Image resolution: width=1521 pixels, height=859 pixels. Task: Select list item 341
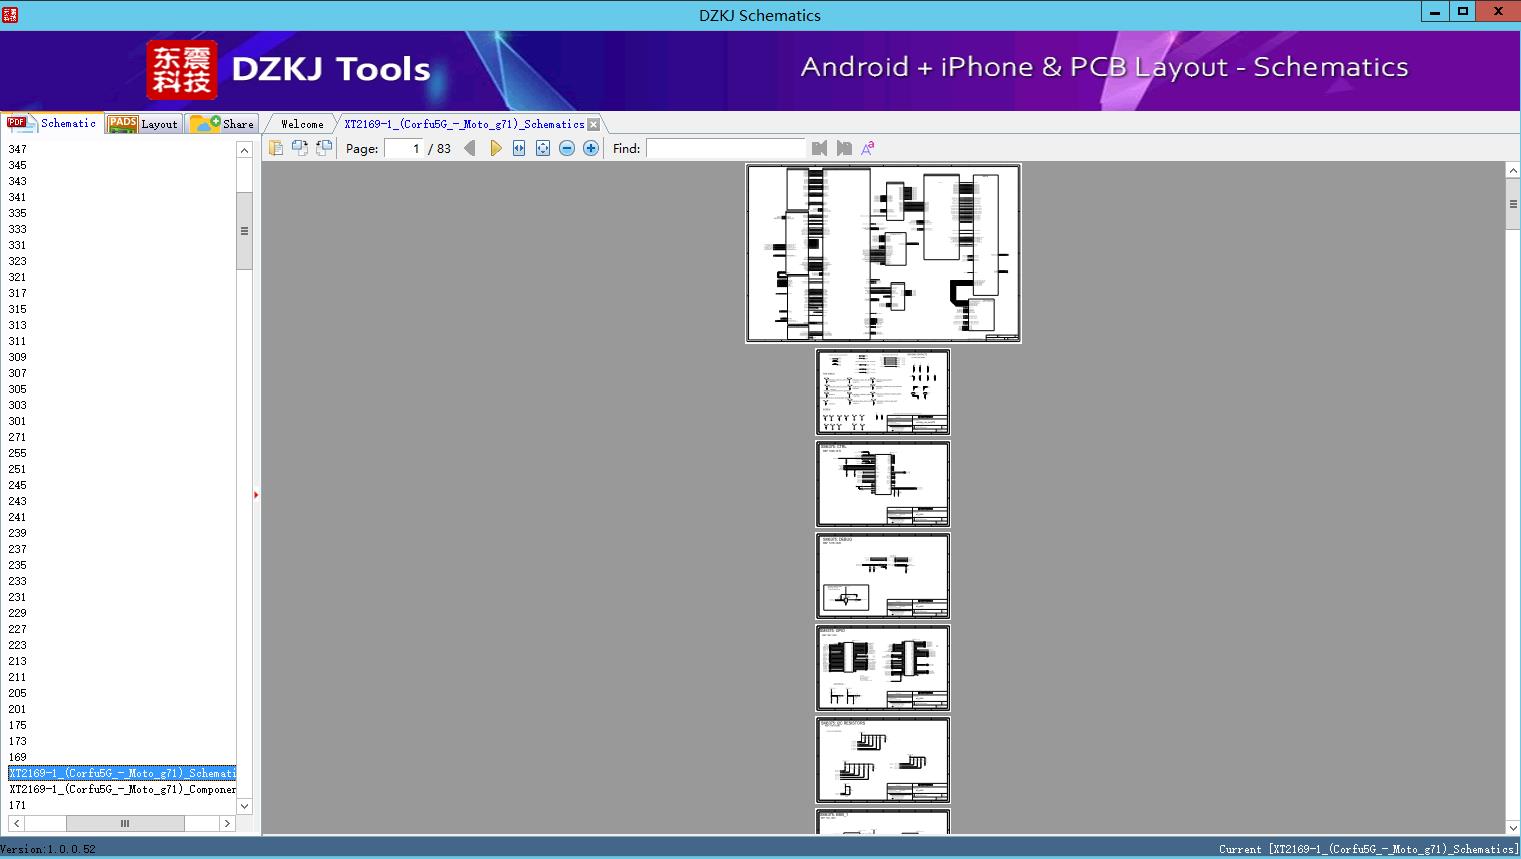18,197
